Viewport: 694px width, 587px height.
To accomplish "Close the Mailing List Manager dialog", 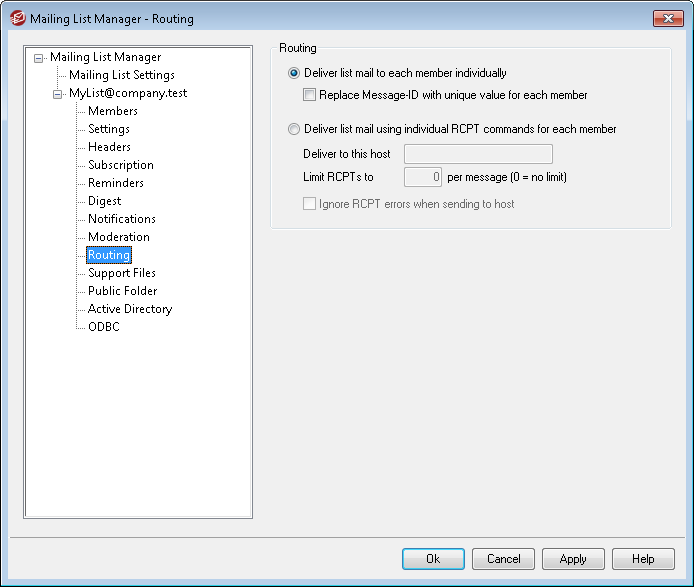I will (666, 18).
